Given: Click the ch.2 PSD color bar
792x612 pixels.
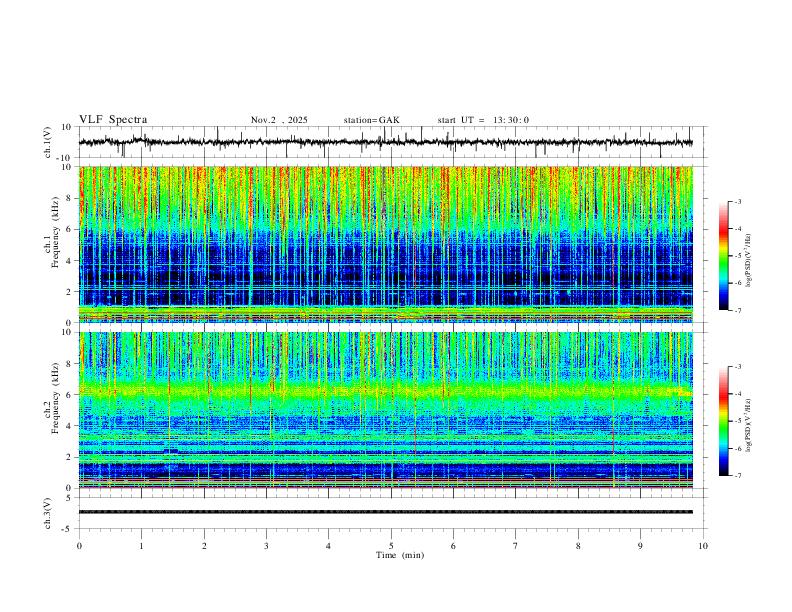Looking at the screenshot, I should click(x=723, y=421).
